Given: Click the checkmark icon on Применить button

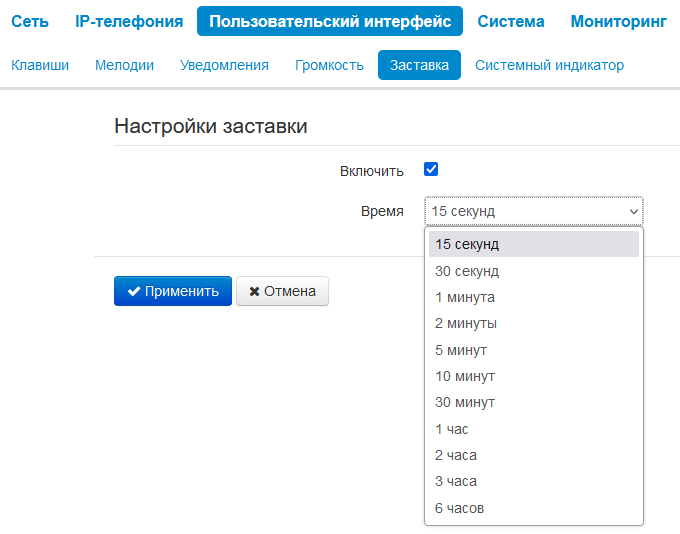Looking at the screenshot, I should [x=133, y=291].
